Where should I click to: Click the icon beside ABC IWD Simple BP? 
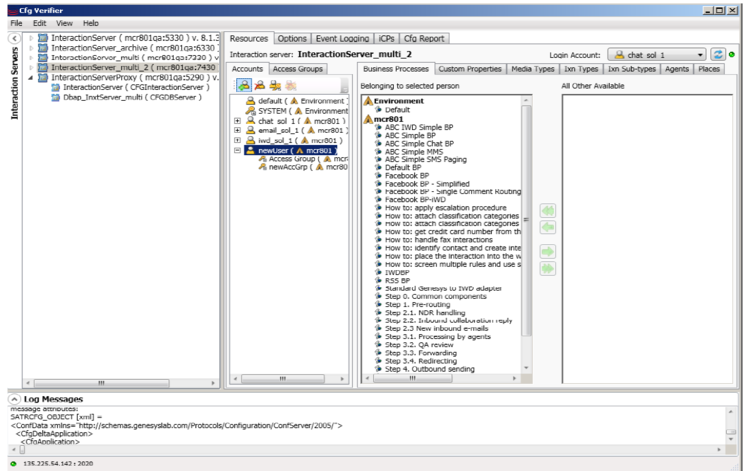pyautogui.click(x=378, y=127)
